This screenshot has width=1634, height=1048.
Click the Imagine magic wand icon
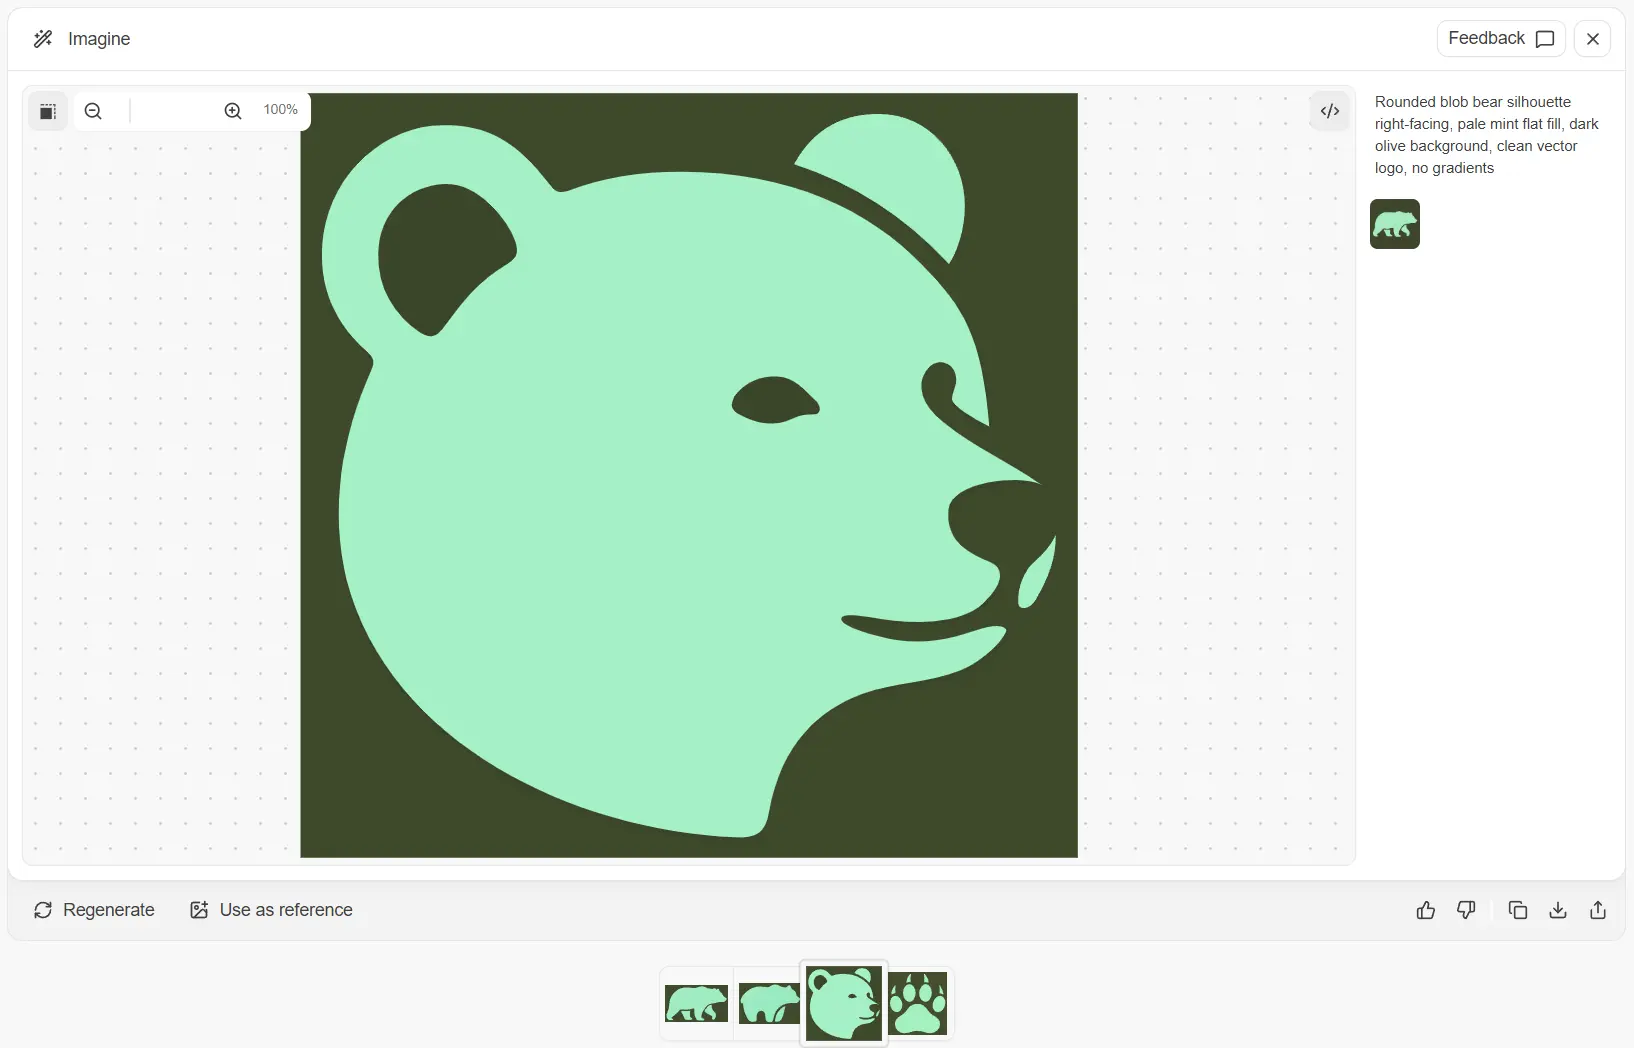coord(42,38)
